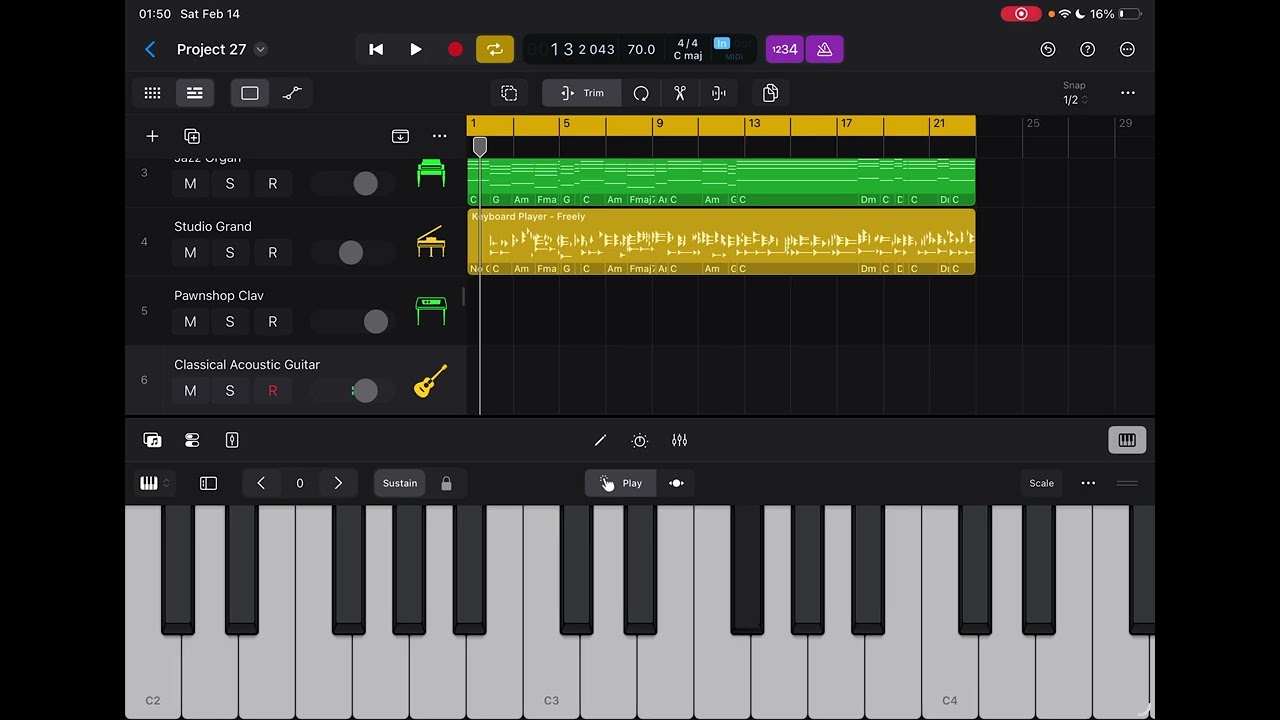Solo the Jazz Organ track
Screen dimensions: 1280x720
pyautogui.click(x=230, y=184)
